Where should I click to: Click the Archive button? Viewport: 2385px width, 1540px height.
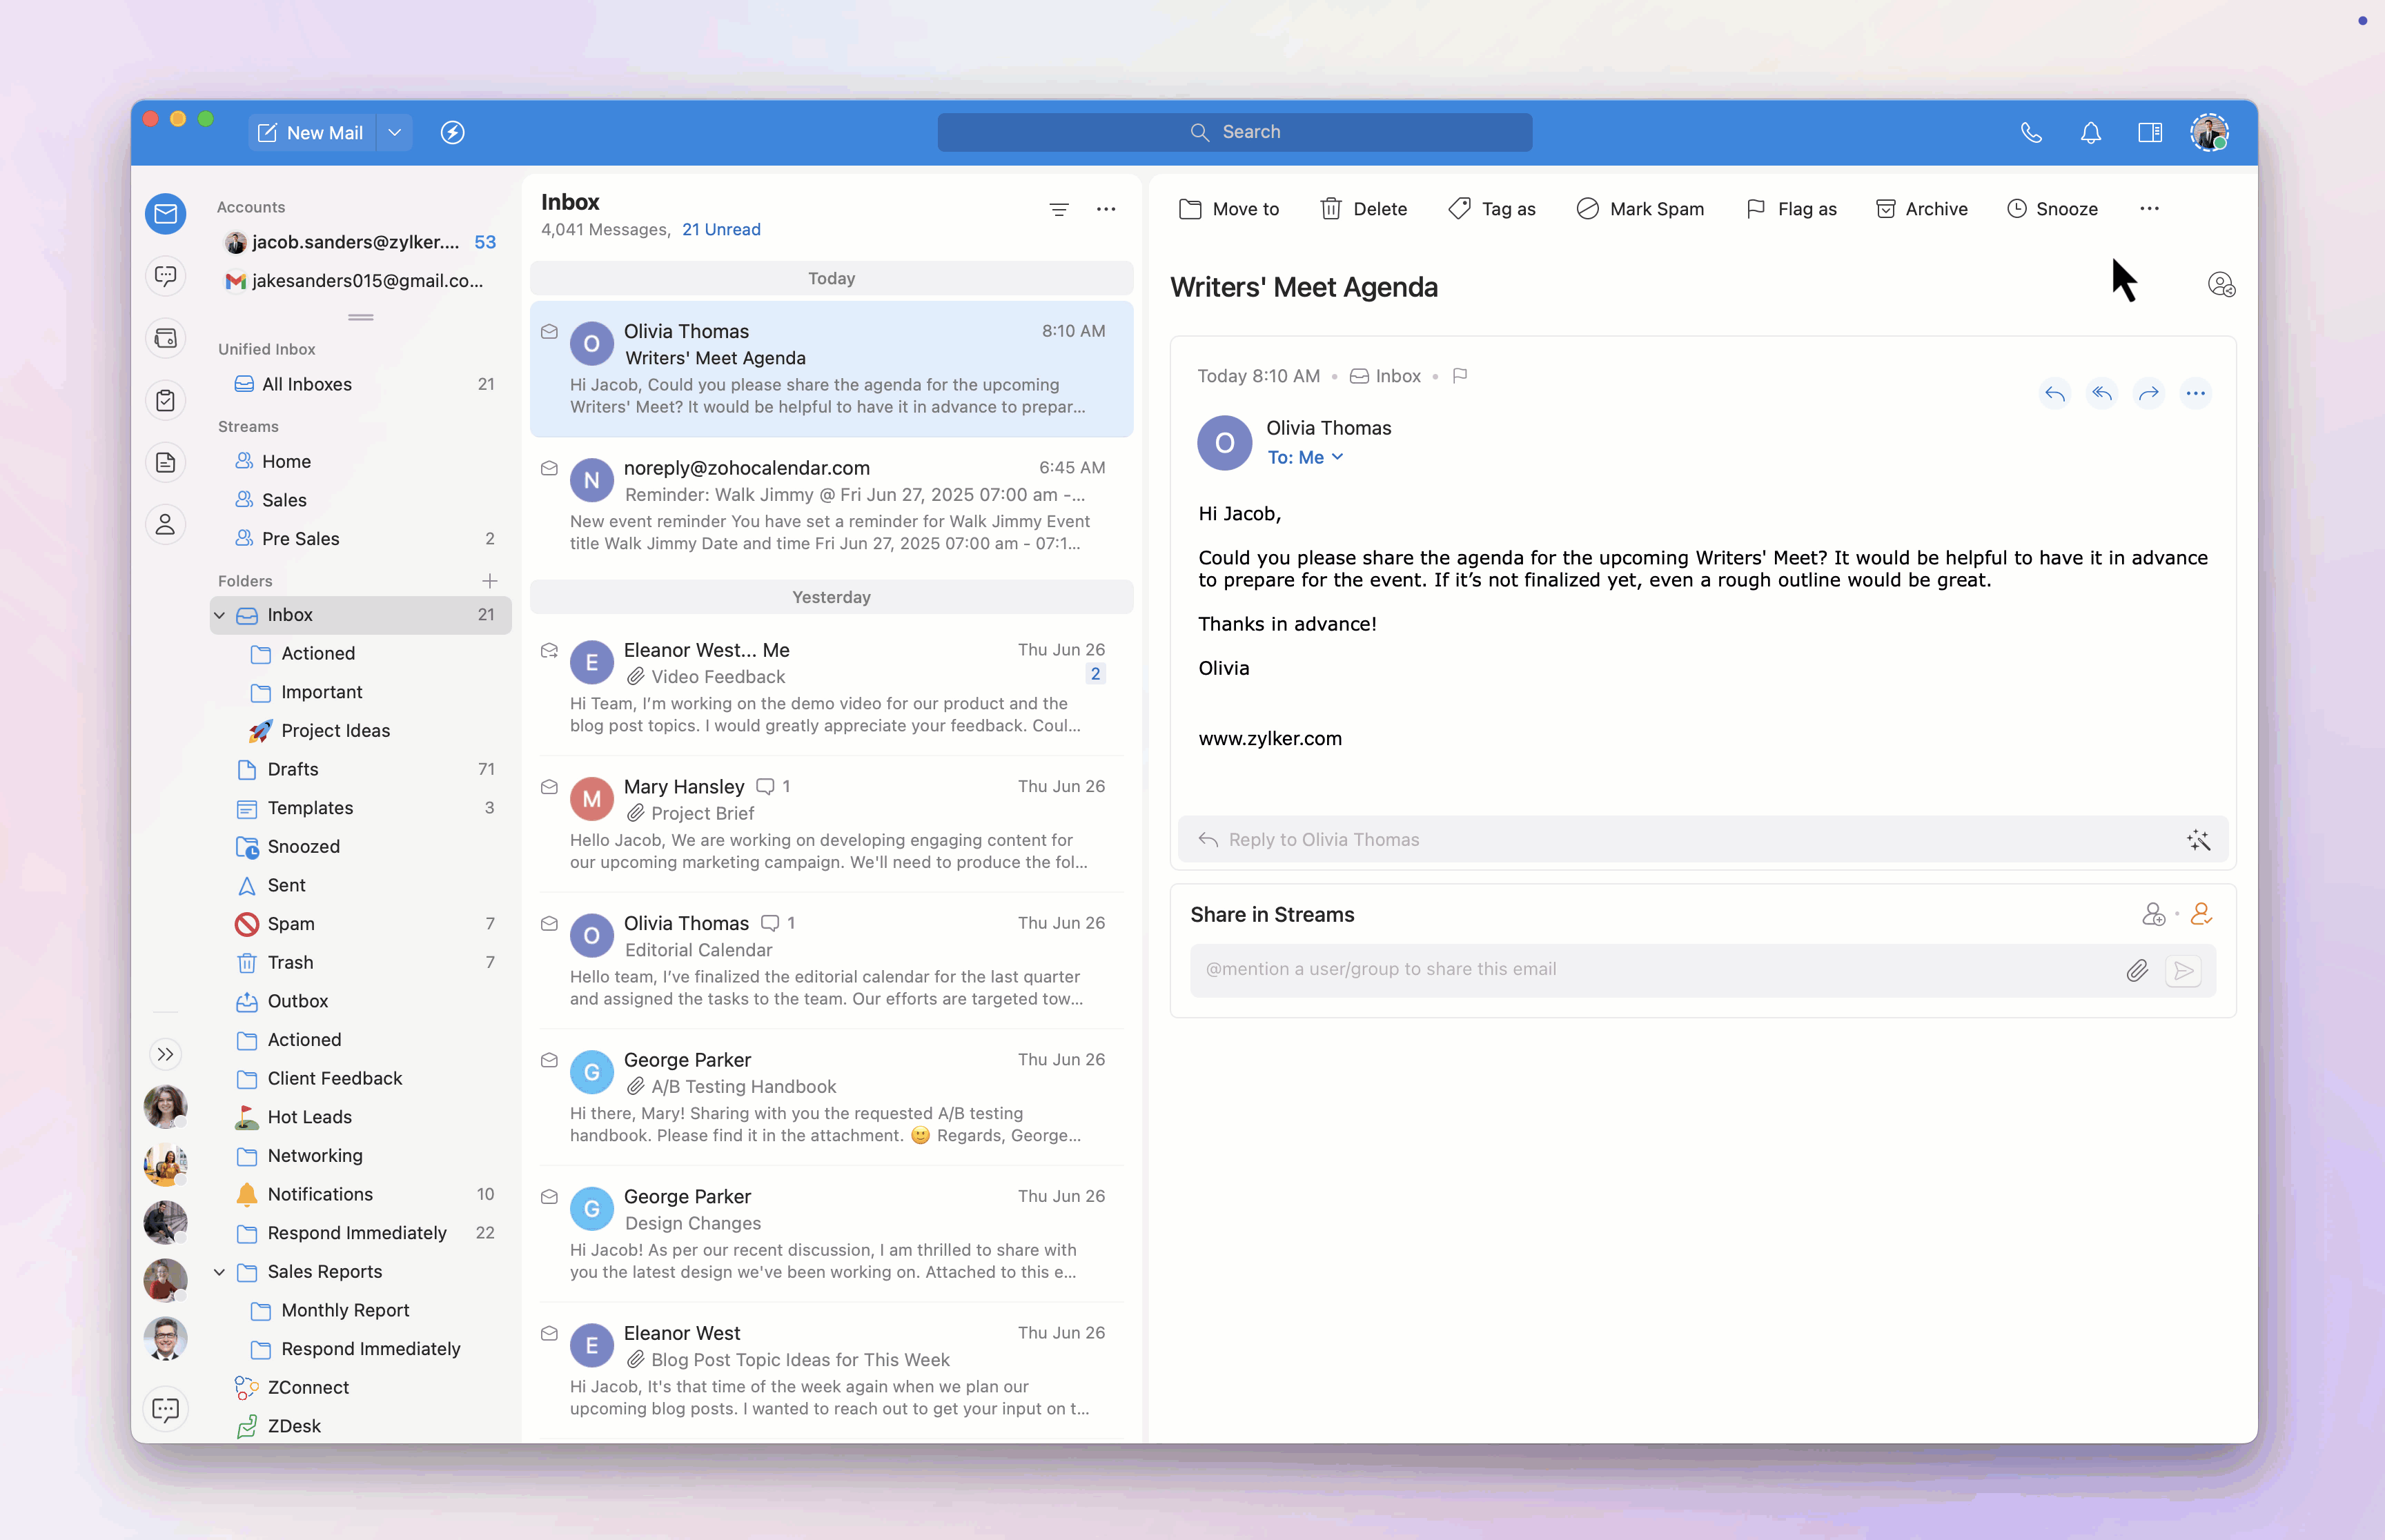point(1921,209)
